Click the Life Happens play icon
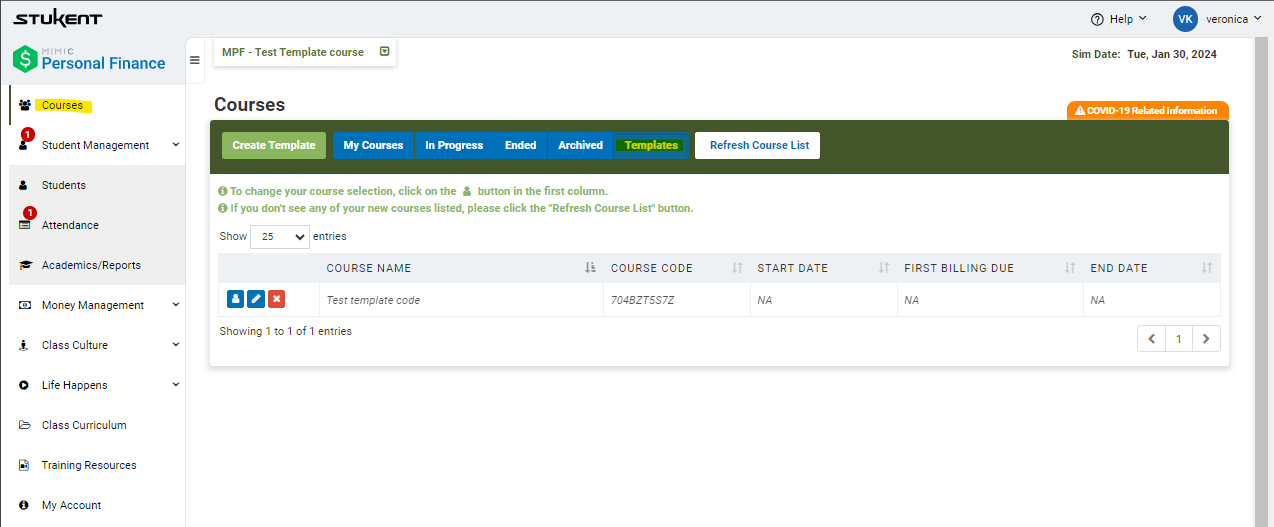 tap(24, 385)
